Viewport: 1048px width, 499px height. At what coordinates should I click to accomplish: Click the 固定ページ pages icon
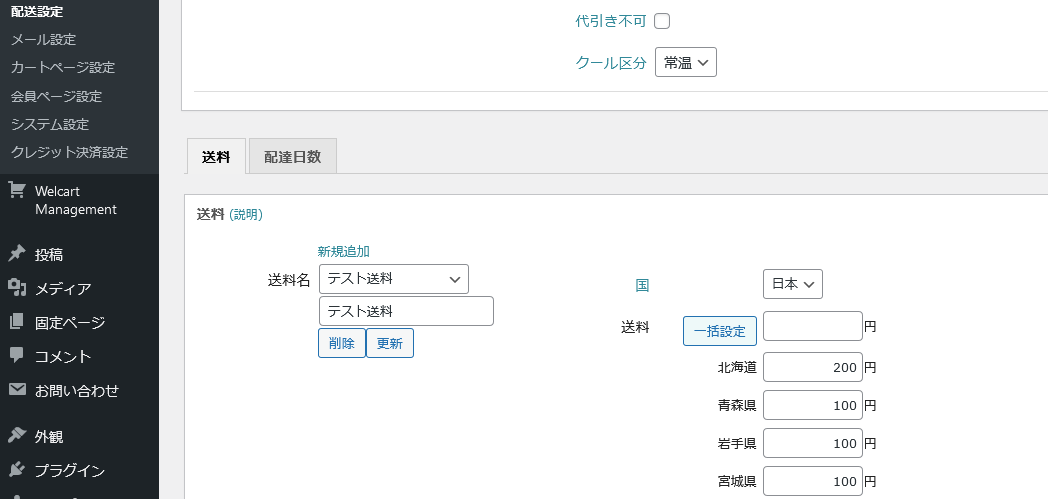pos(17,322)
